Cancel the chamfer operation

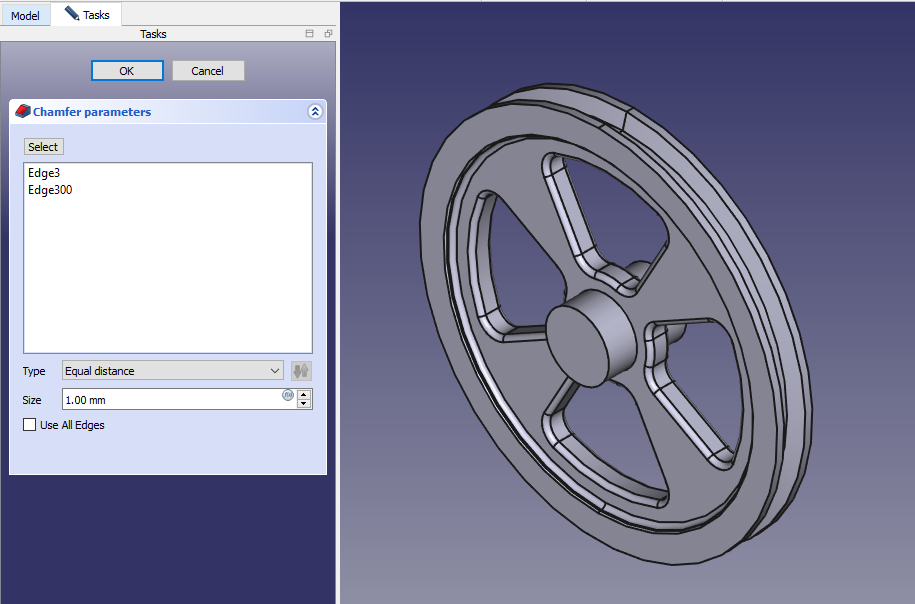coord(208,71)
